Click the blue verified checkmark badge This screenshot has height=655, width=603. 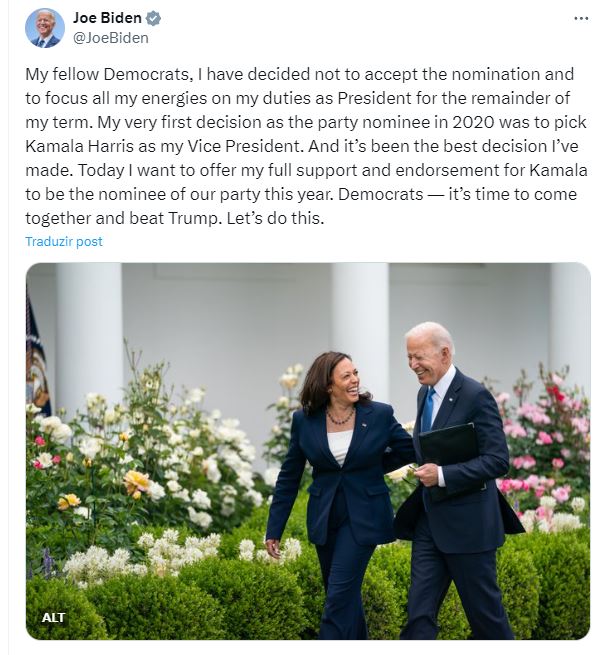pyautogui.click(x=153, y=19)
